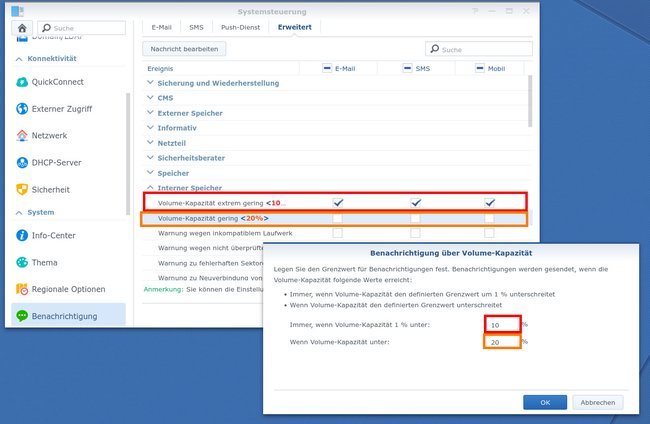This screenshot has width=650, height=424.
Task: Confirm dialog with OK button
Action: (545, 402)
